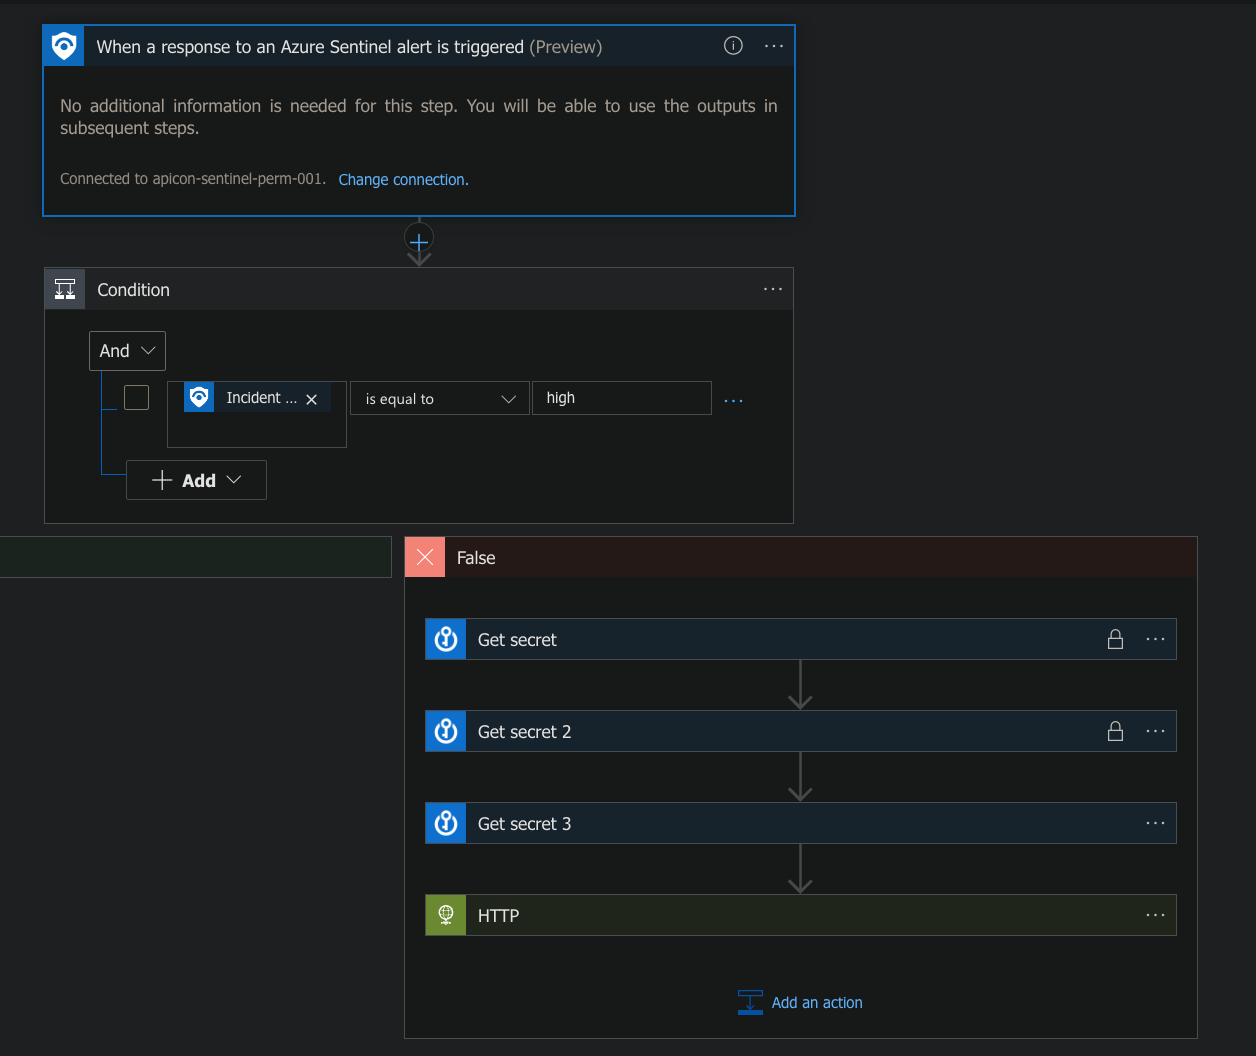Insert step via plus between trigger and Condition
1256x1056 pixels.
coord(419,240)
